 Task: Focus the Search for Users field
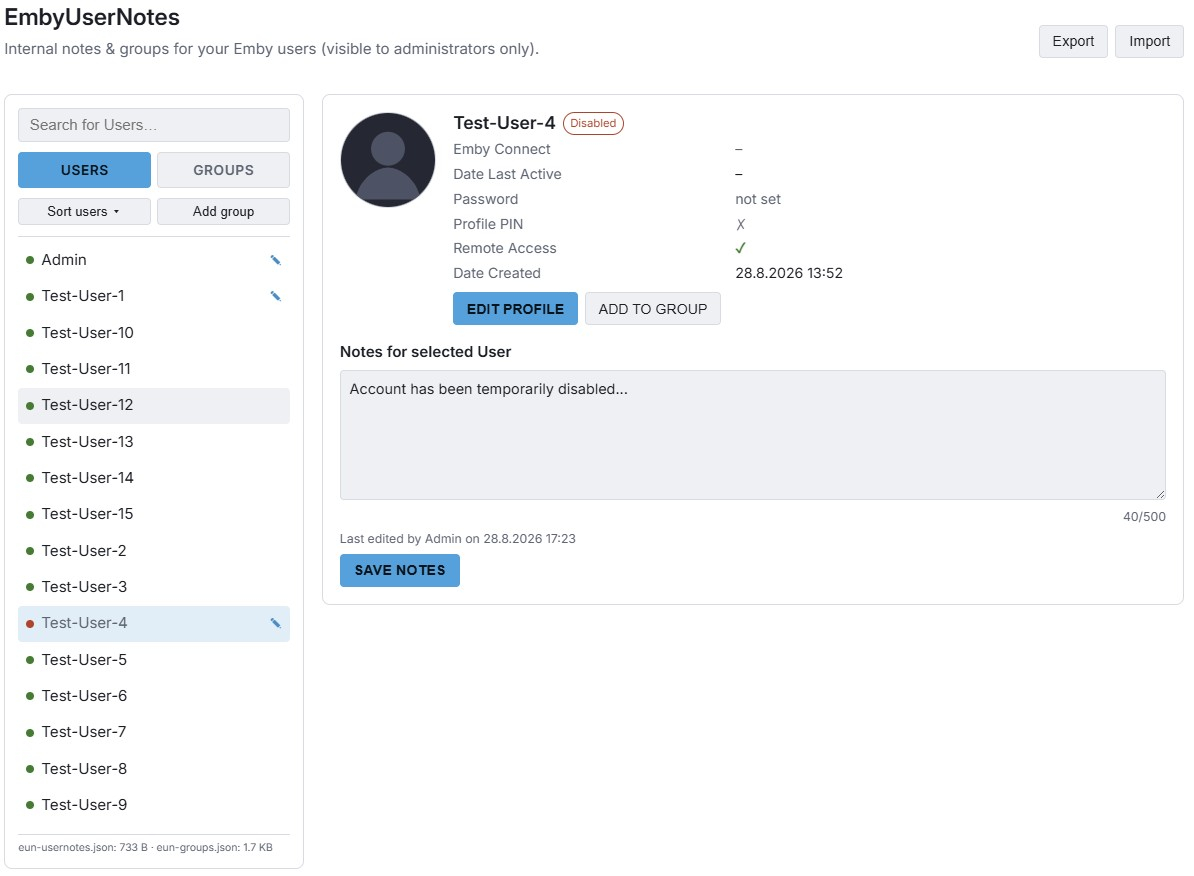[x=154, y=125]
